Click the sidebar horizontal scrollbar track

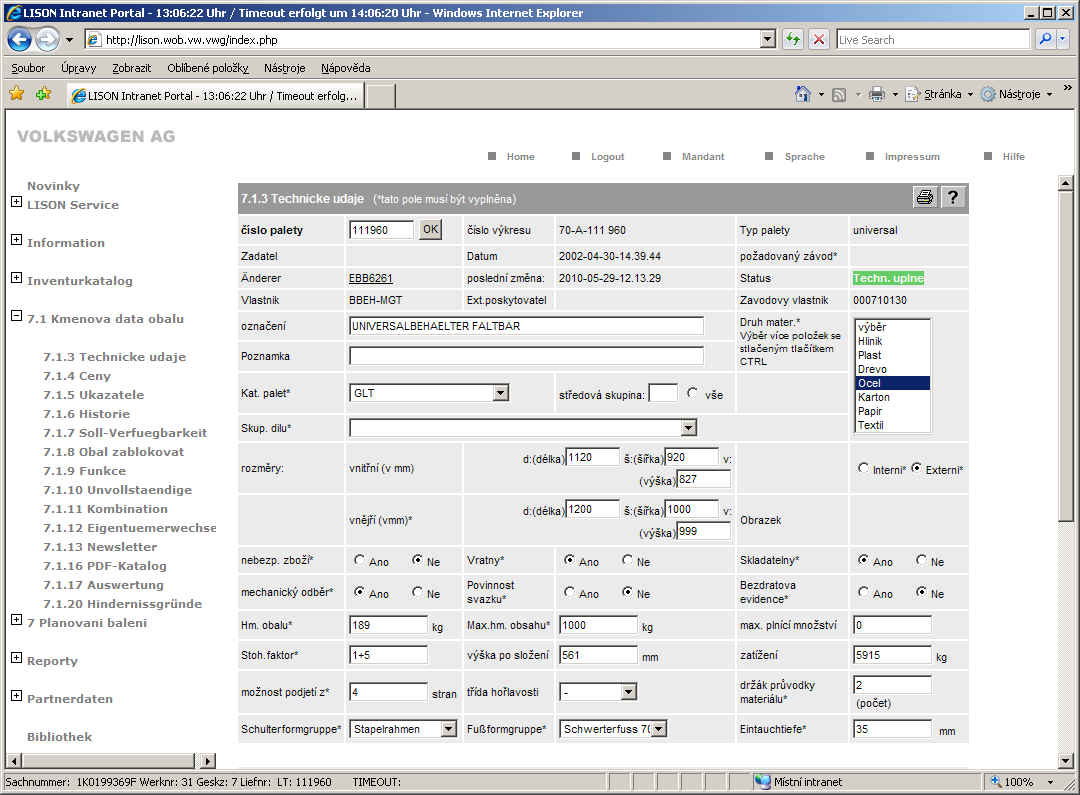pos(108,761)
